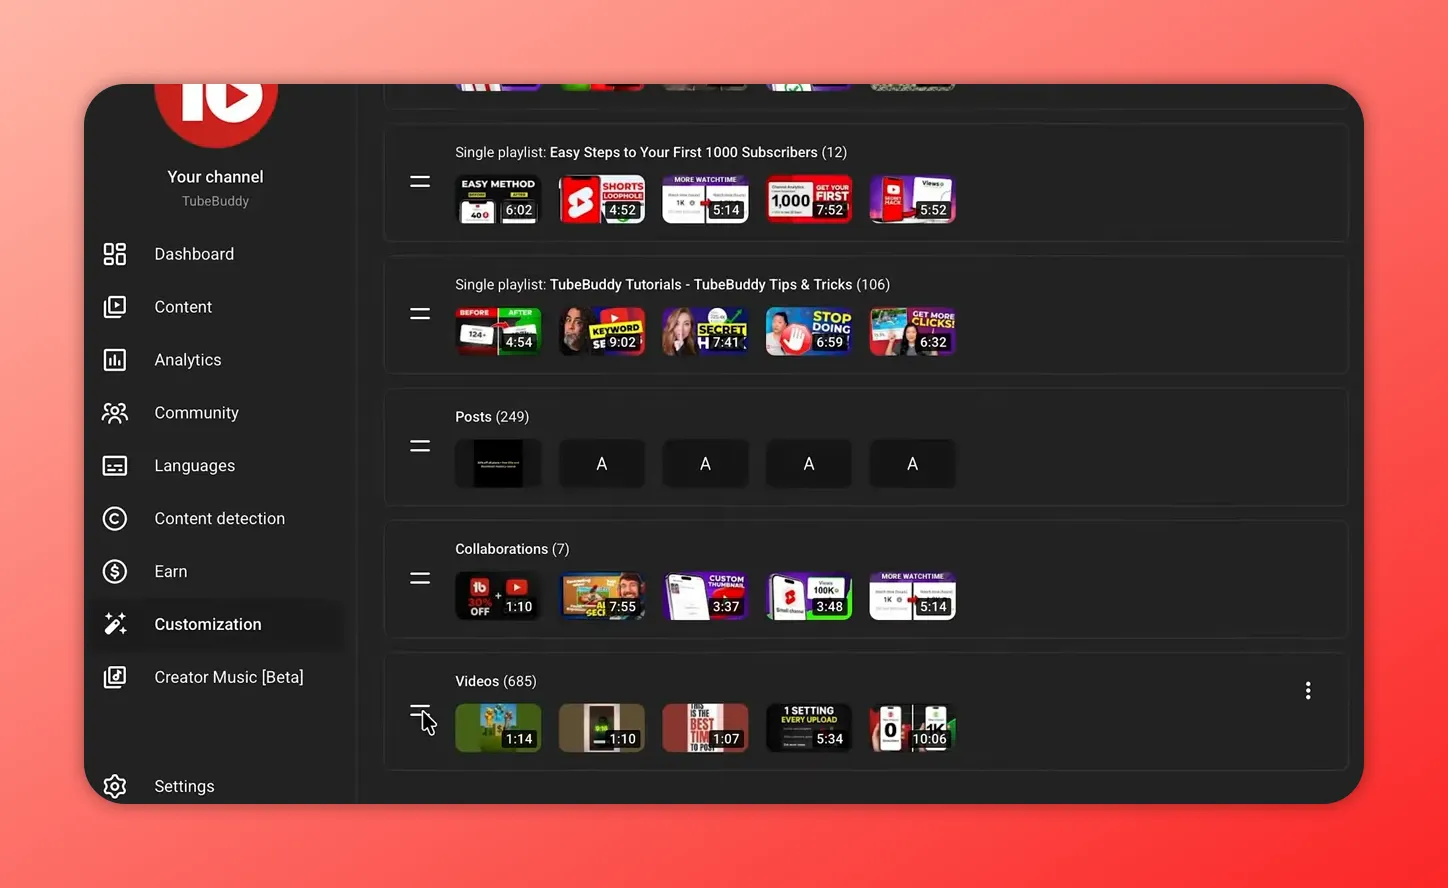Open the 1 Setting Every Upload 5:34 thumbnail

click(x=809, y=728)
